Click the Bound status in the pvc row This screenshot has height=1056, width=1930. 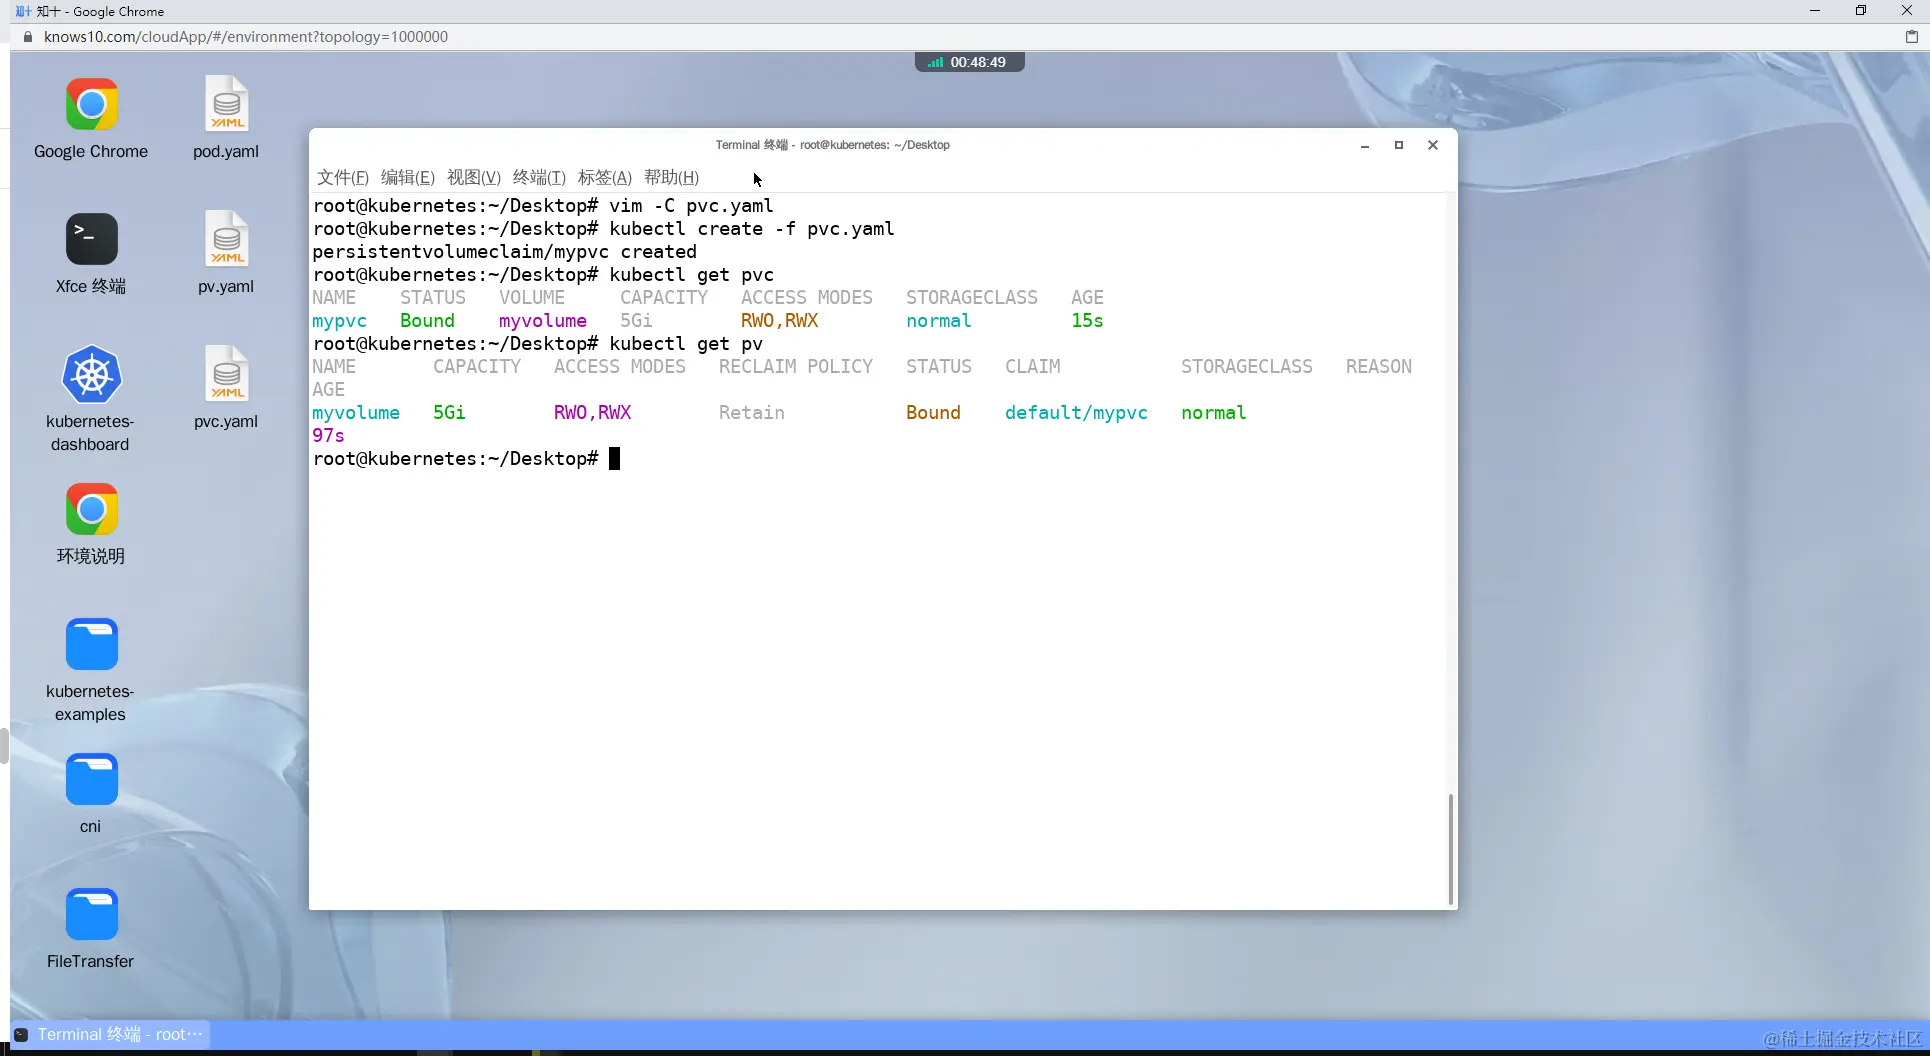click(x=427, y=321)
